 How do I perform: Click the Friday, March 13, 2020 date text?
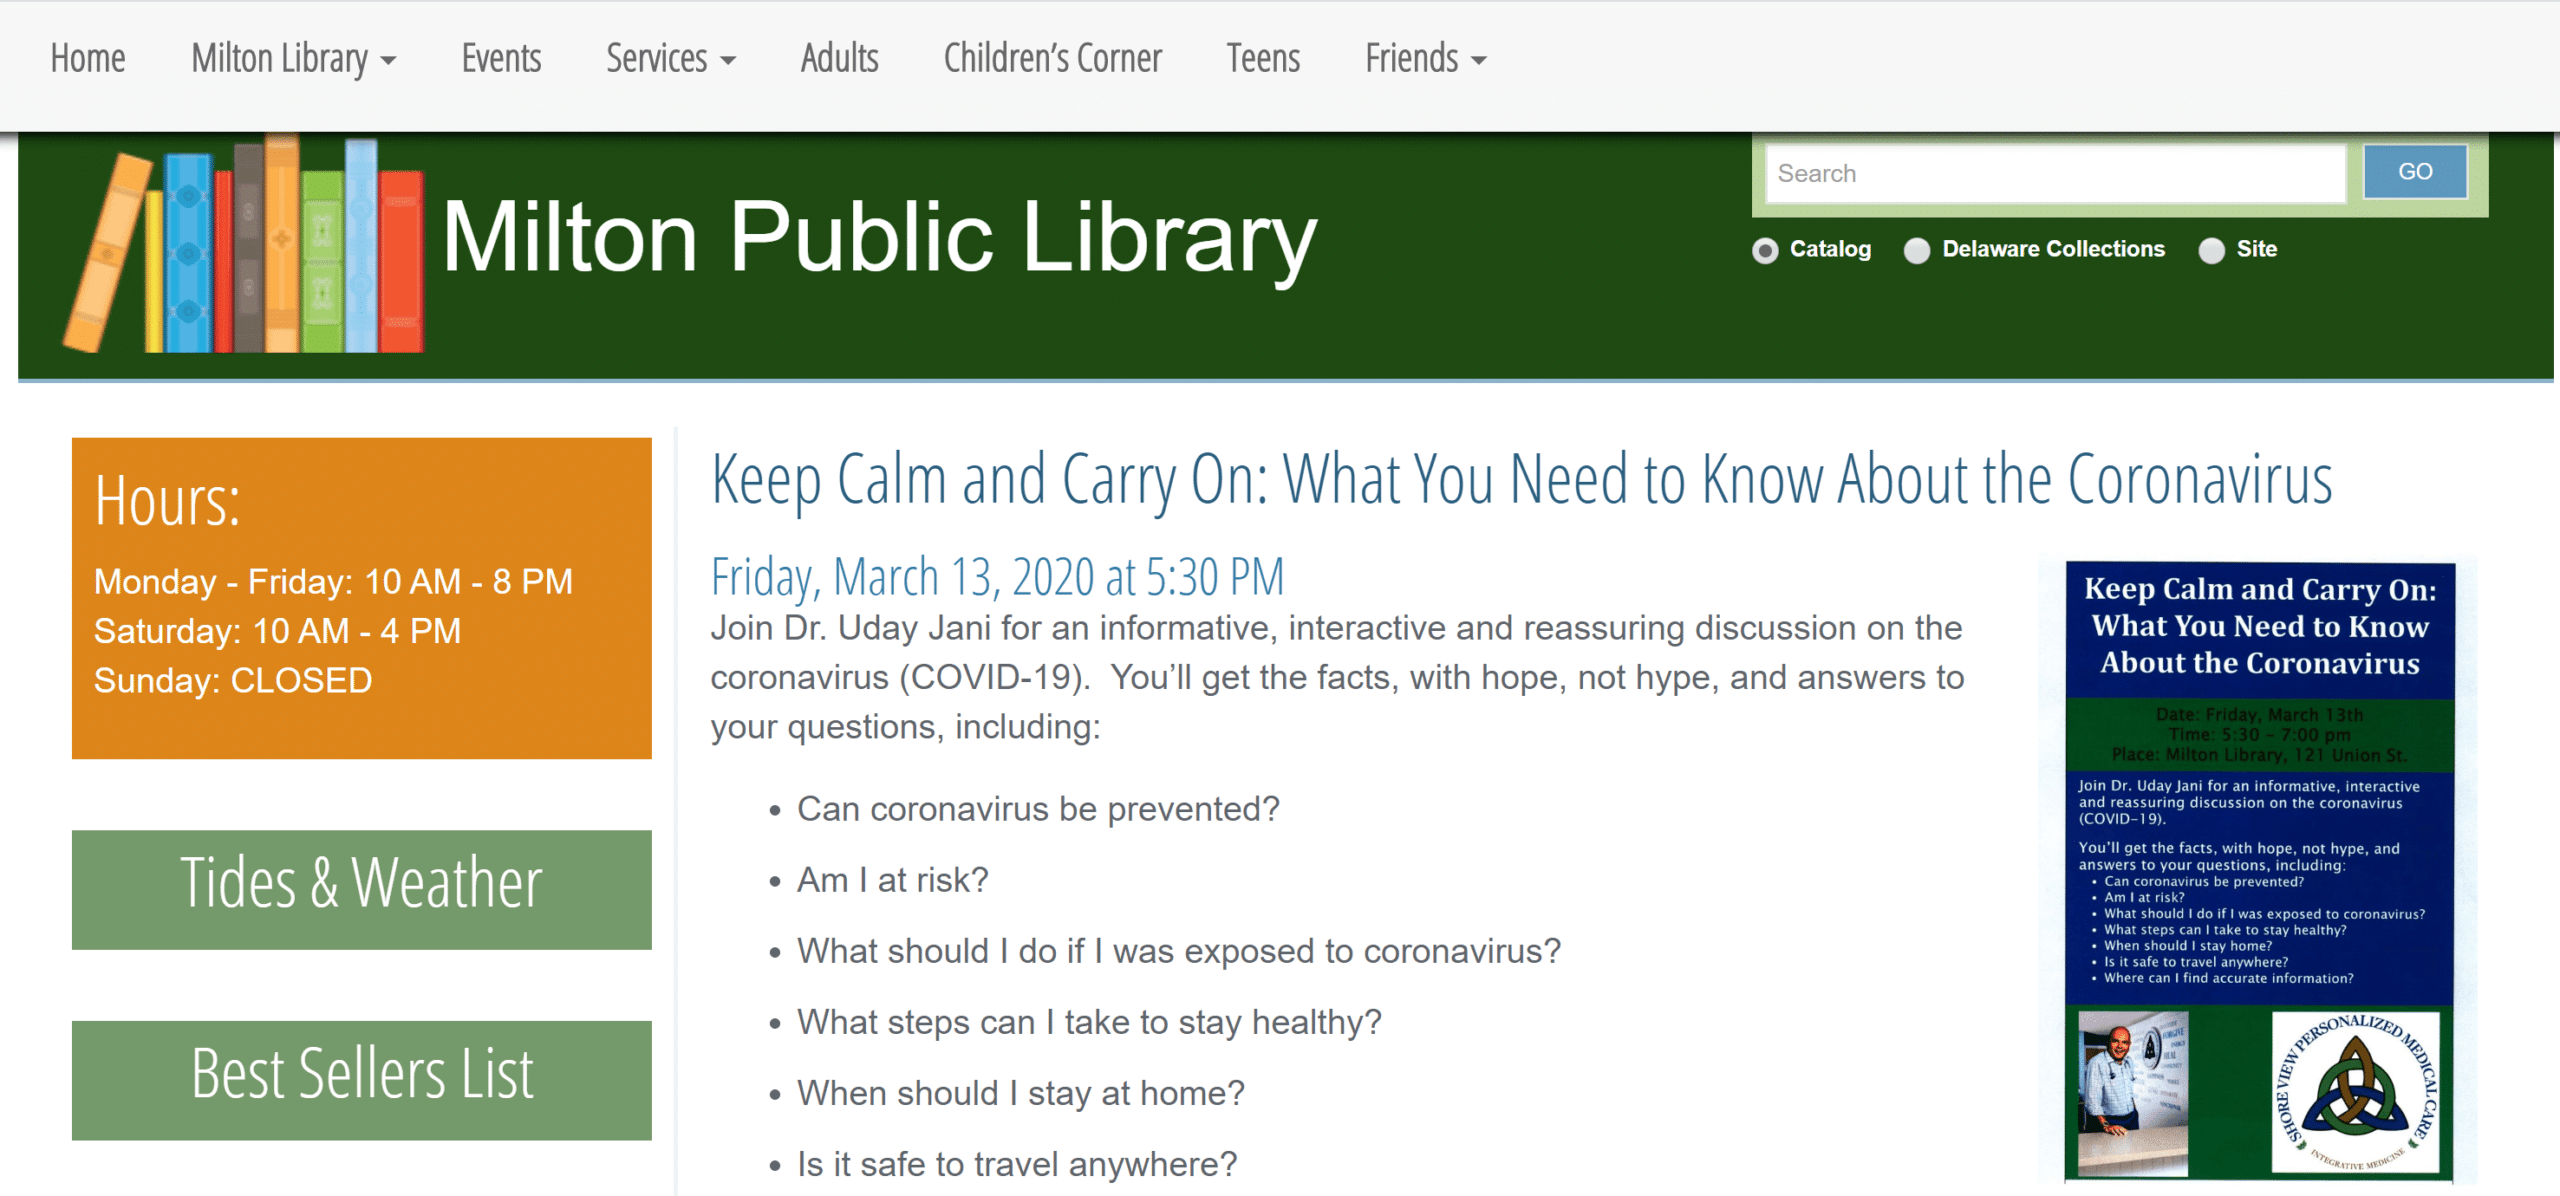point(997,577)
